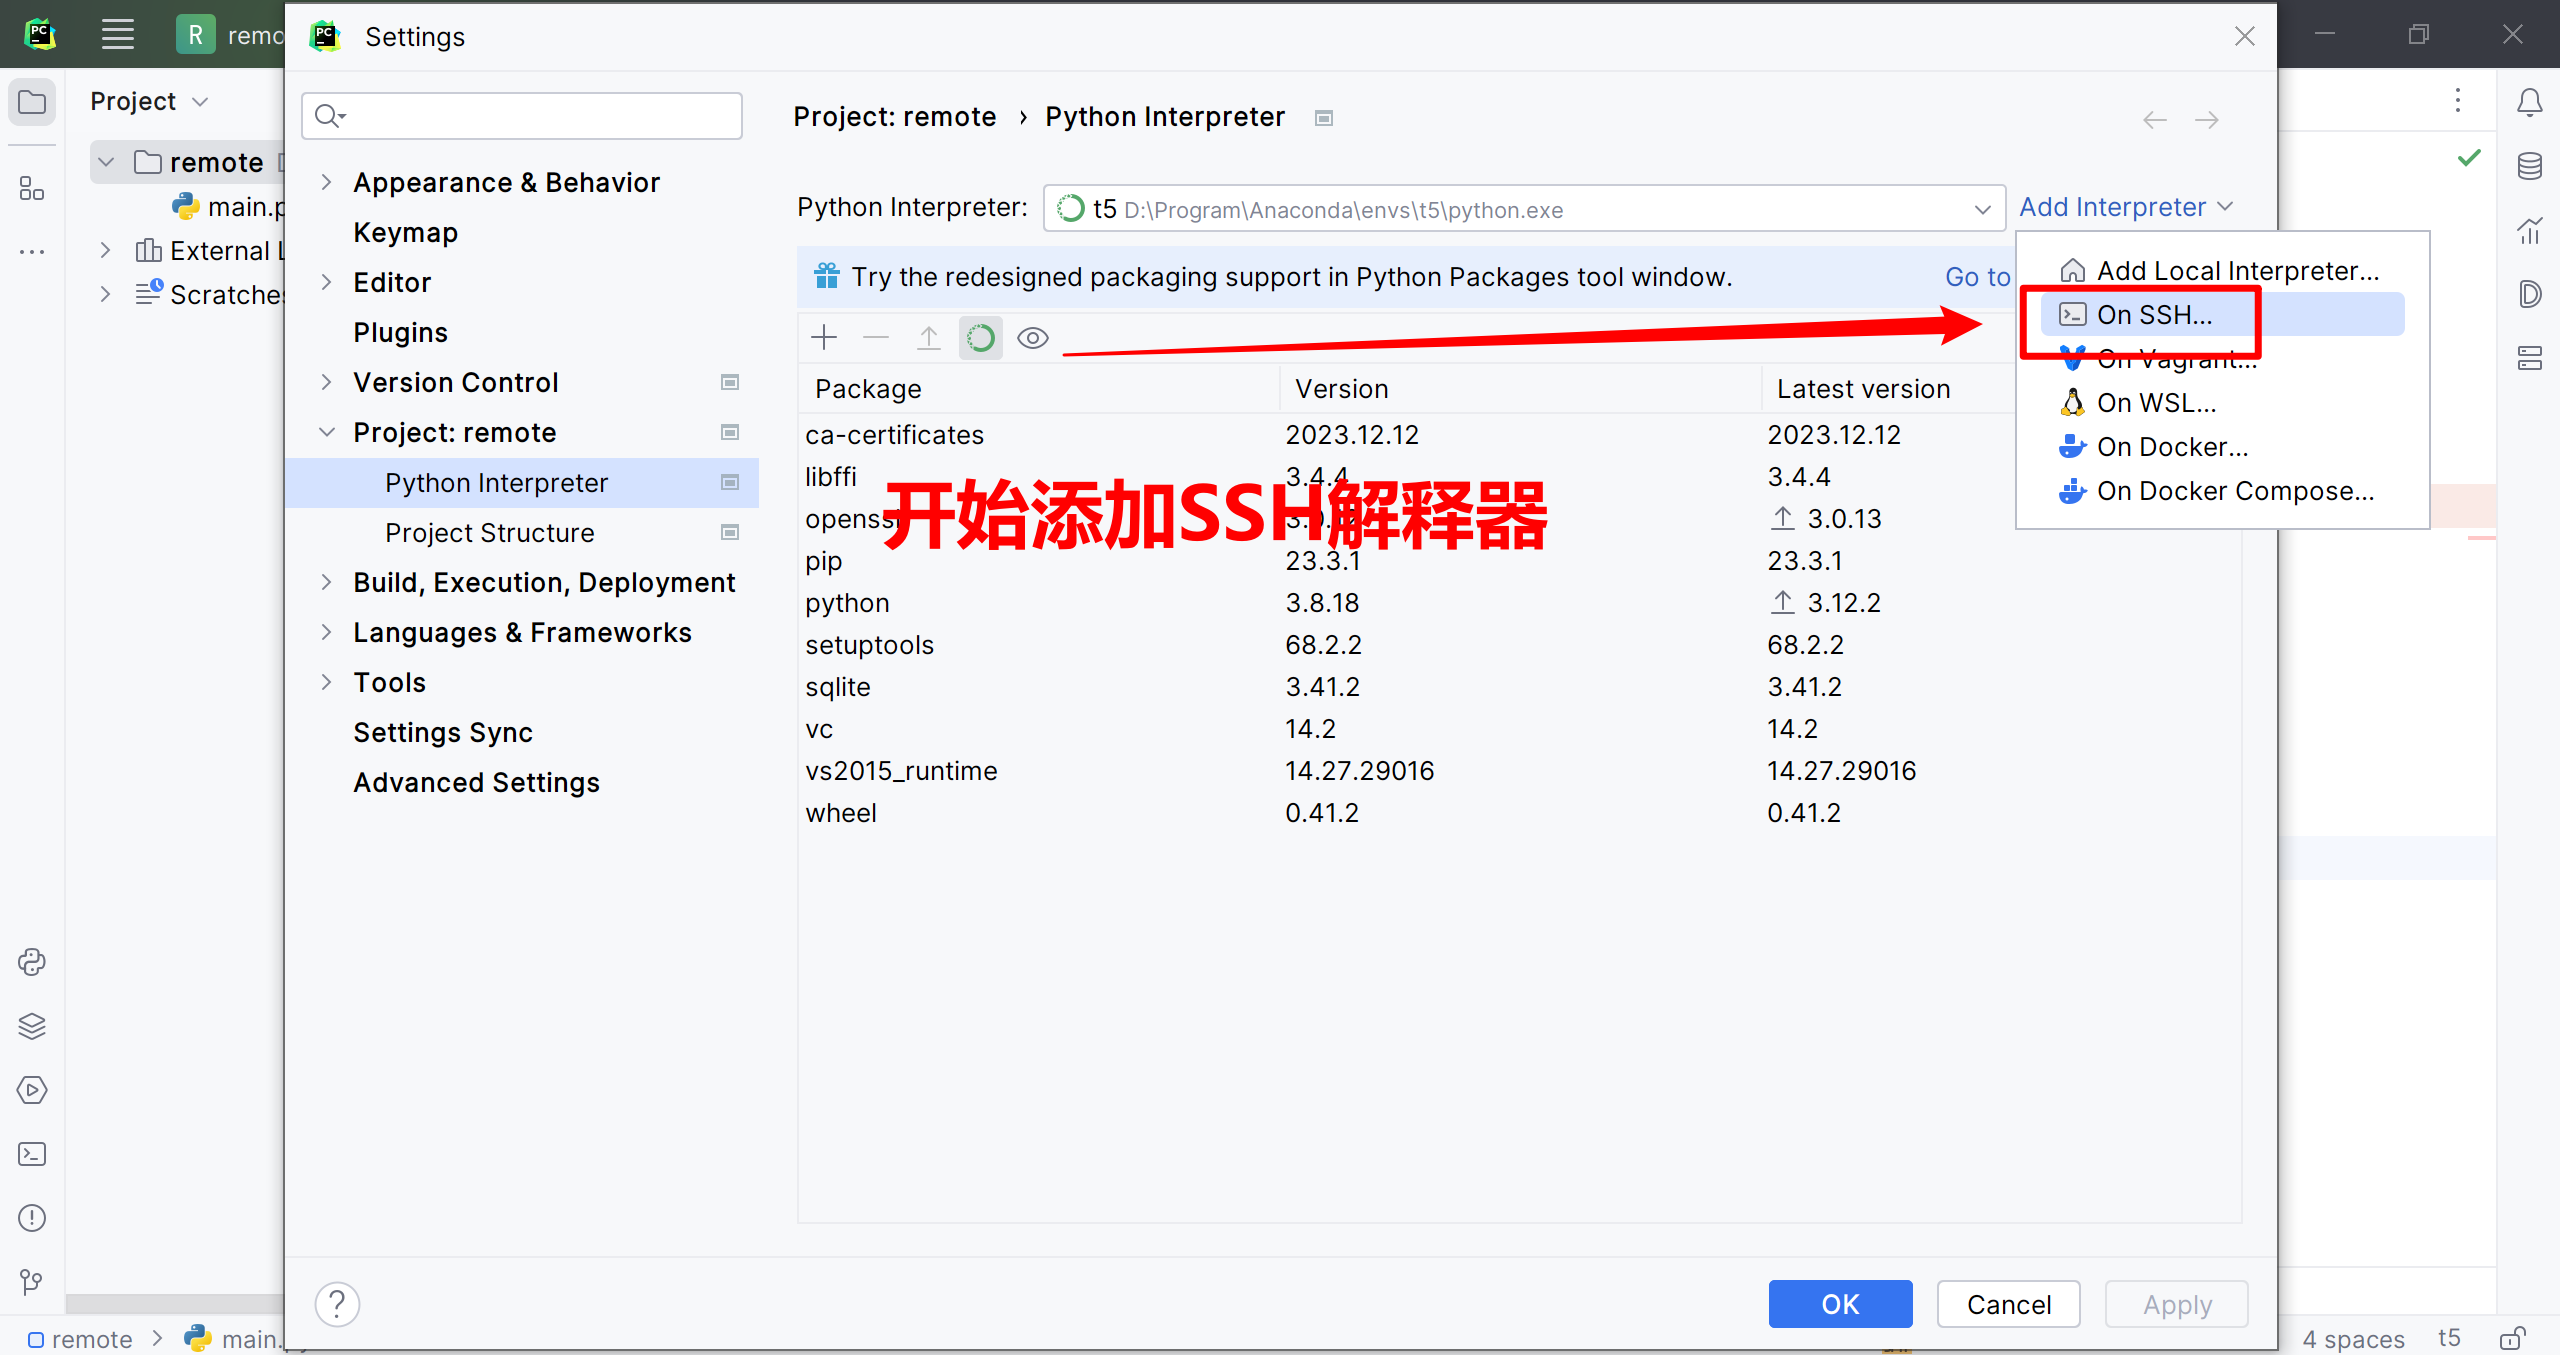Screen dimensions: 2560x1355
Task: Expand the Editor settings group
Action: click(326, 282)
